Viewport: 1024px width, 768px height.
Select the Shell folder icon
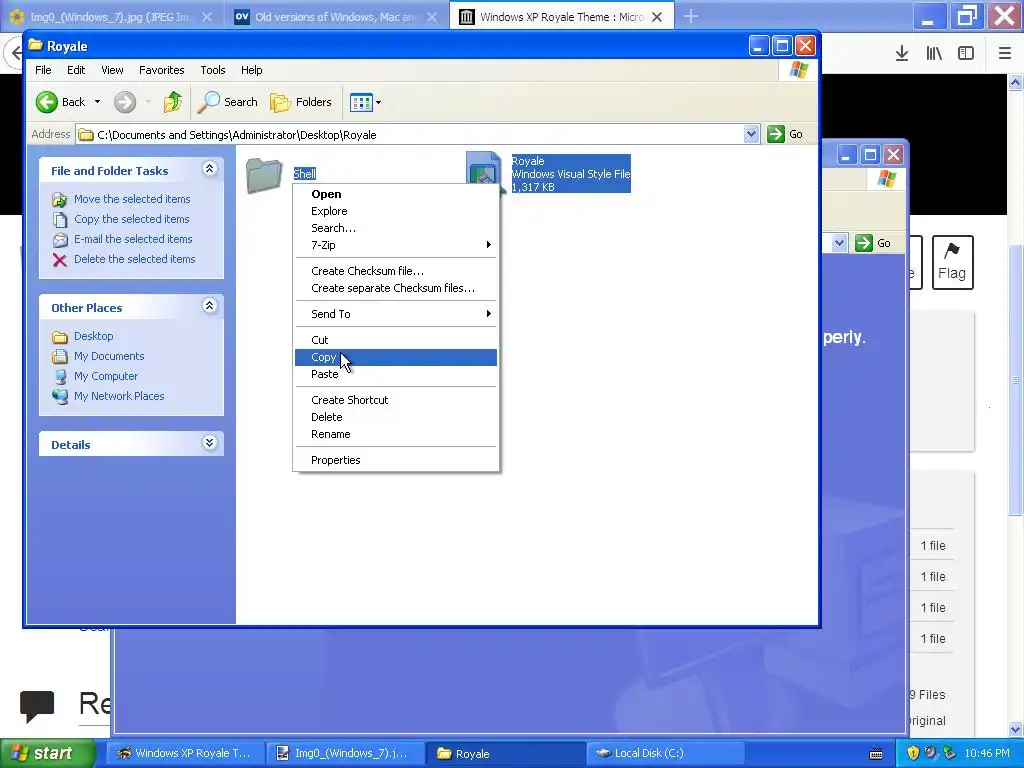click(264, 175)
